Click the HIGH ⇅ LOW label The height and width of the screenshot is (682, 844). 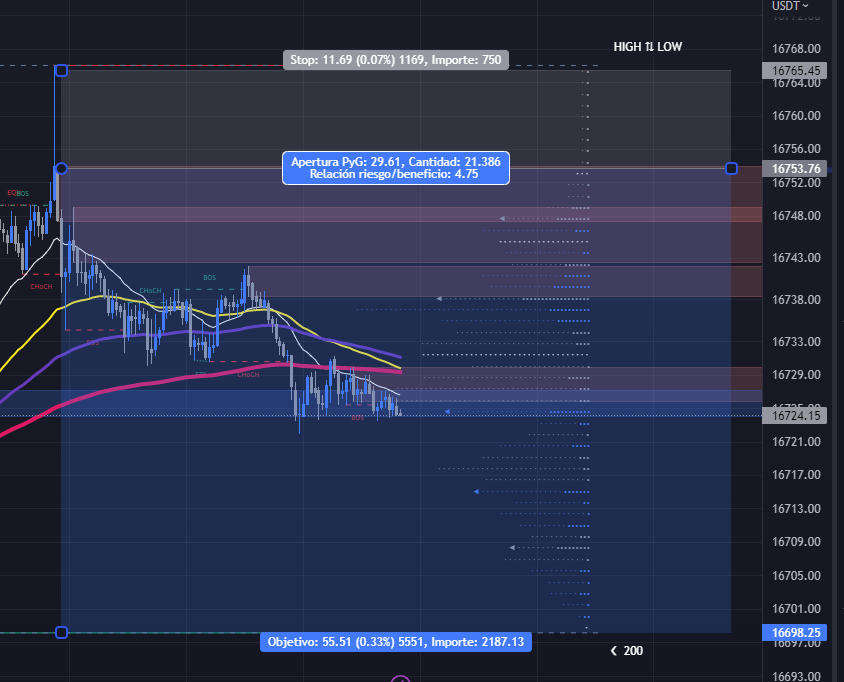pos(648,47)
